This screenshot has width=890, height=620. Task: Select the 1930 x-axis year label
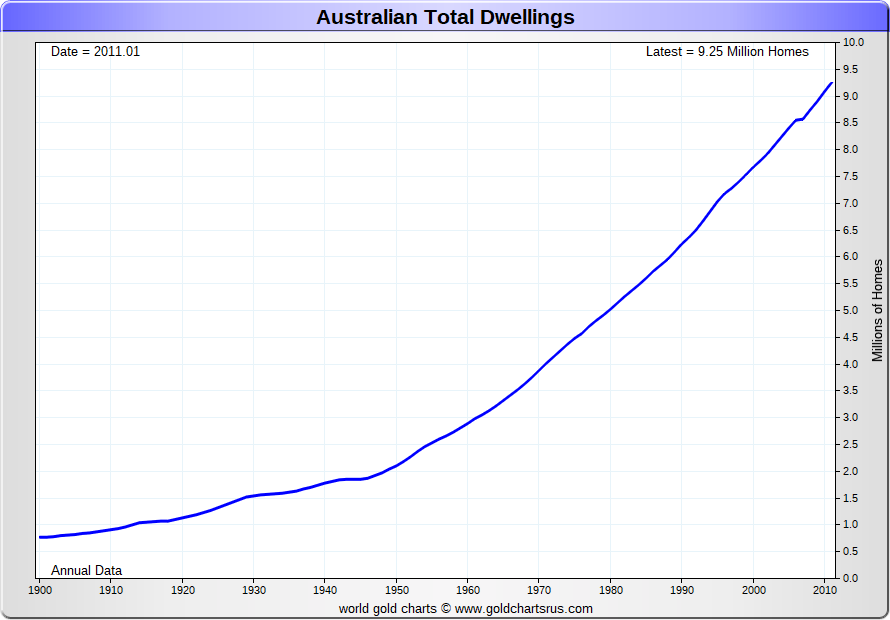click(x=254, y=590)
